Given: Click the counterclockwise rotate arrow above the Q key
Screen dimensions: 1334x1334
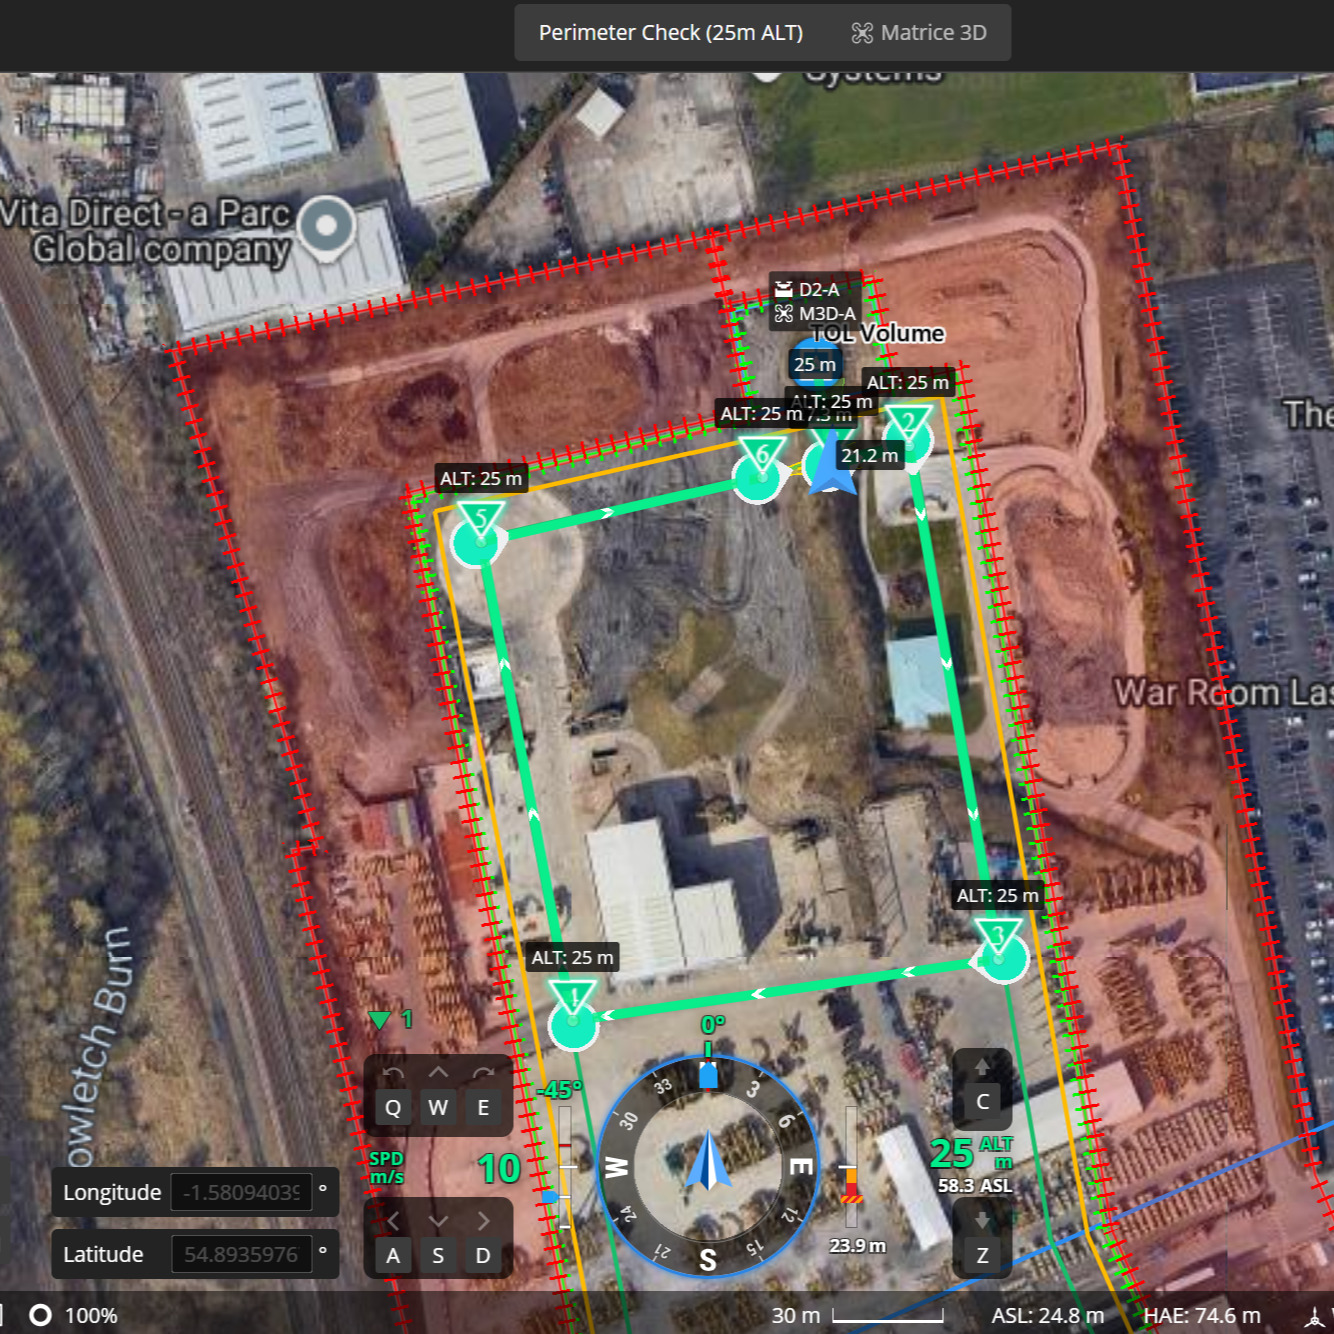Looking at the screenshot, I should coord(392,1072).
